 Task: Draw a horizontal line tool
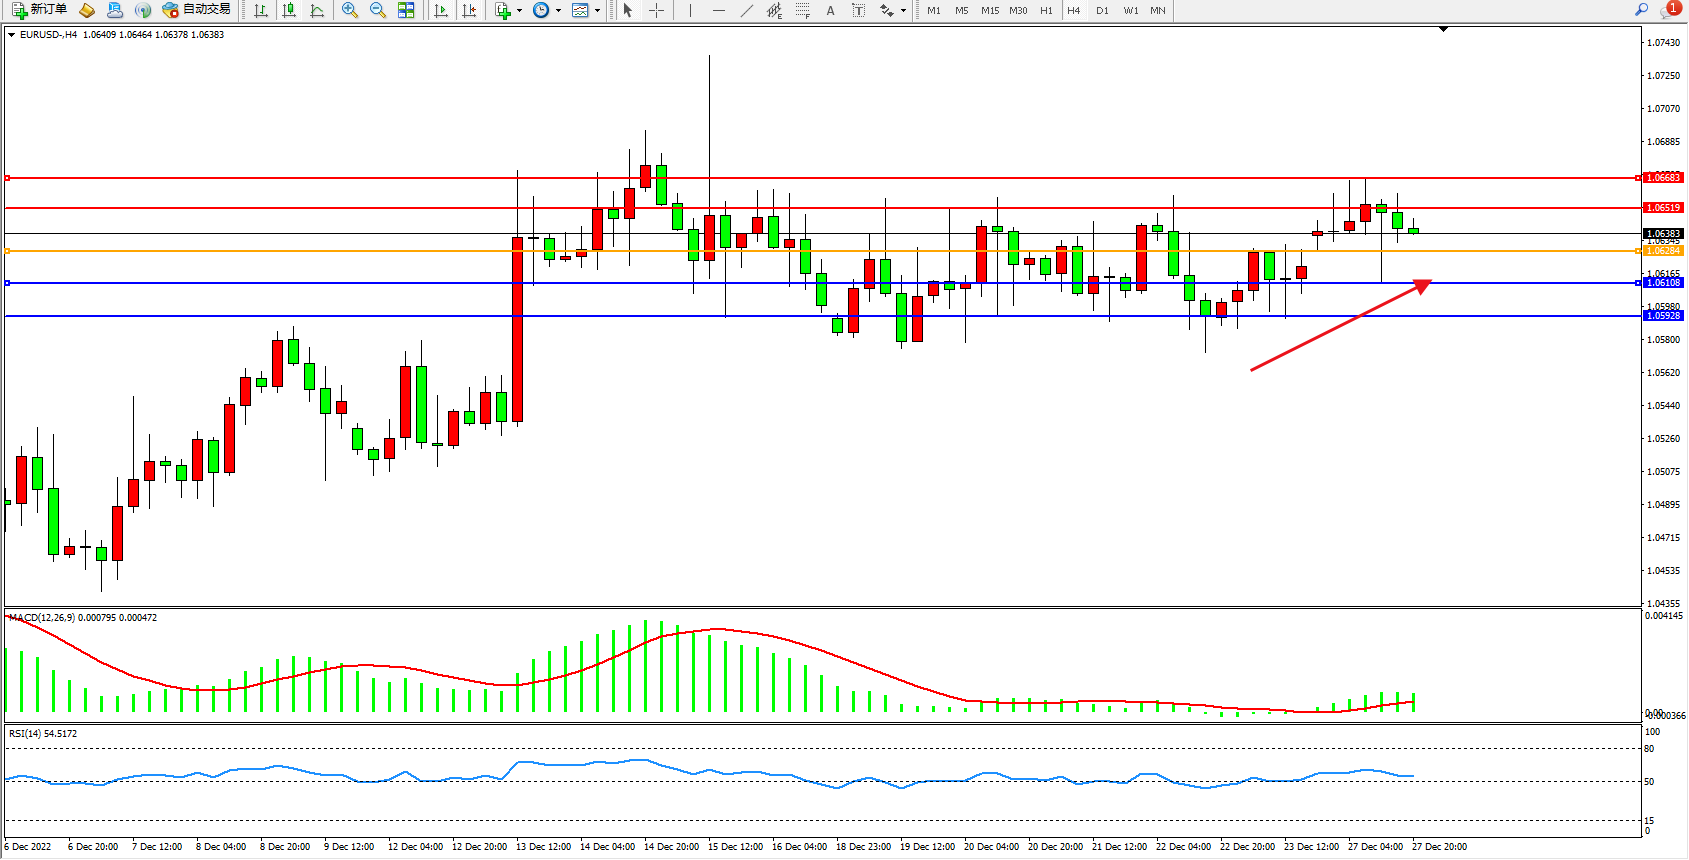tap(718, 10)
